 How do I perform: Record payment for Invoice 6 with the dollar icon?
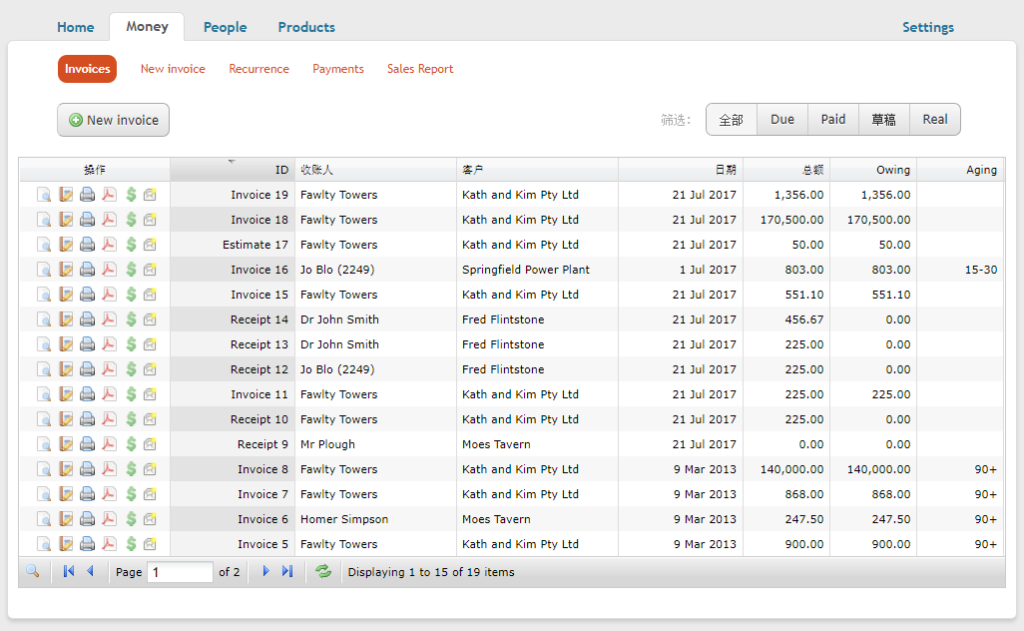(131, 519)
